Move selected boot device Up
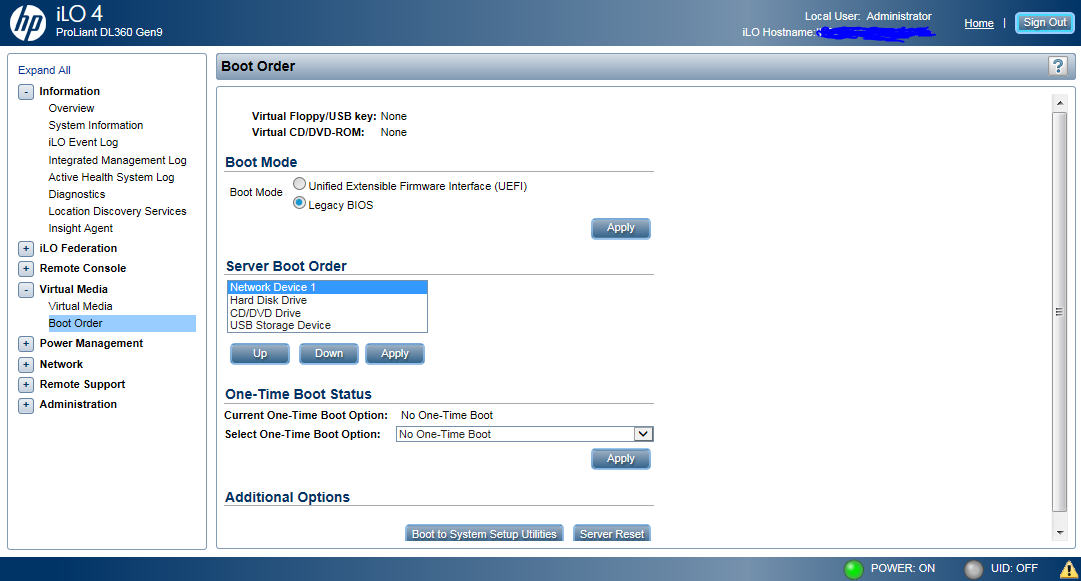 coord(260,354)
